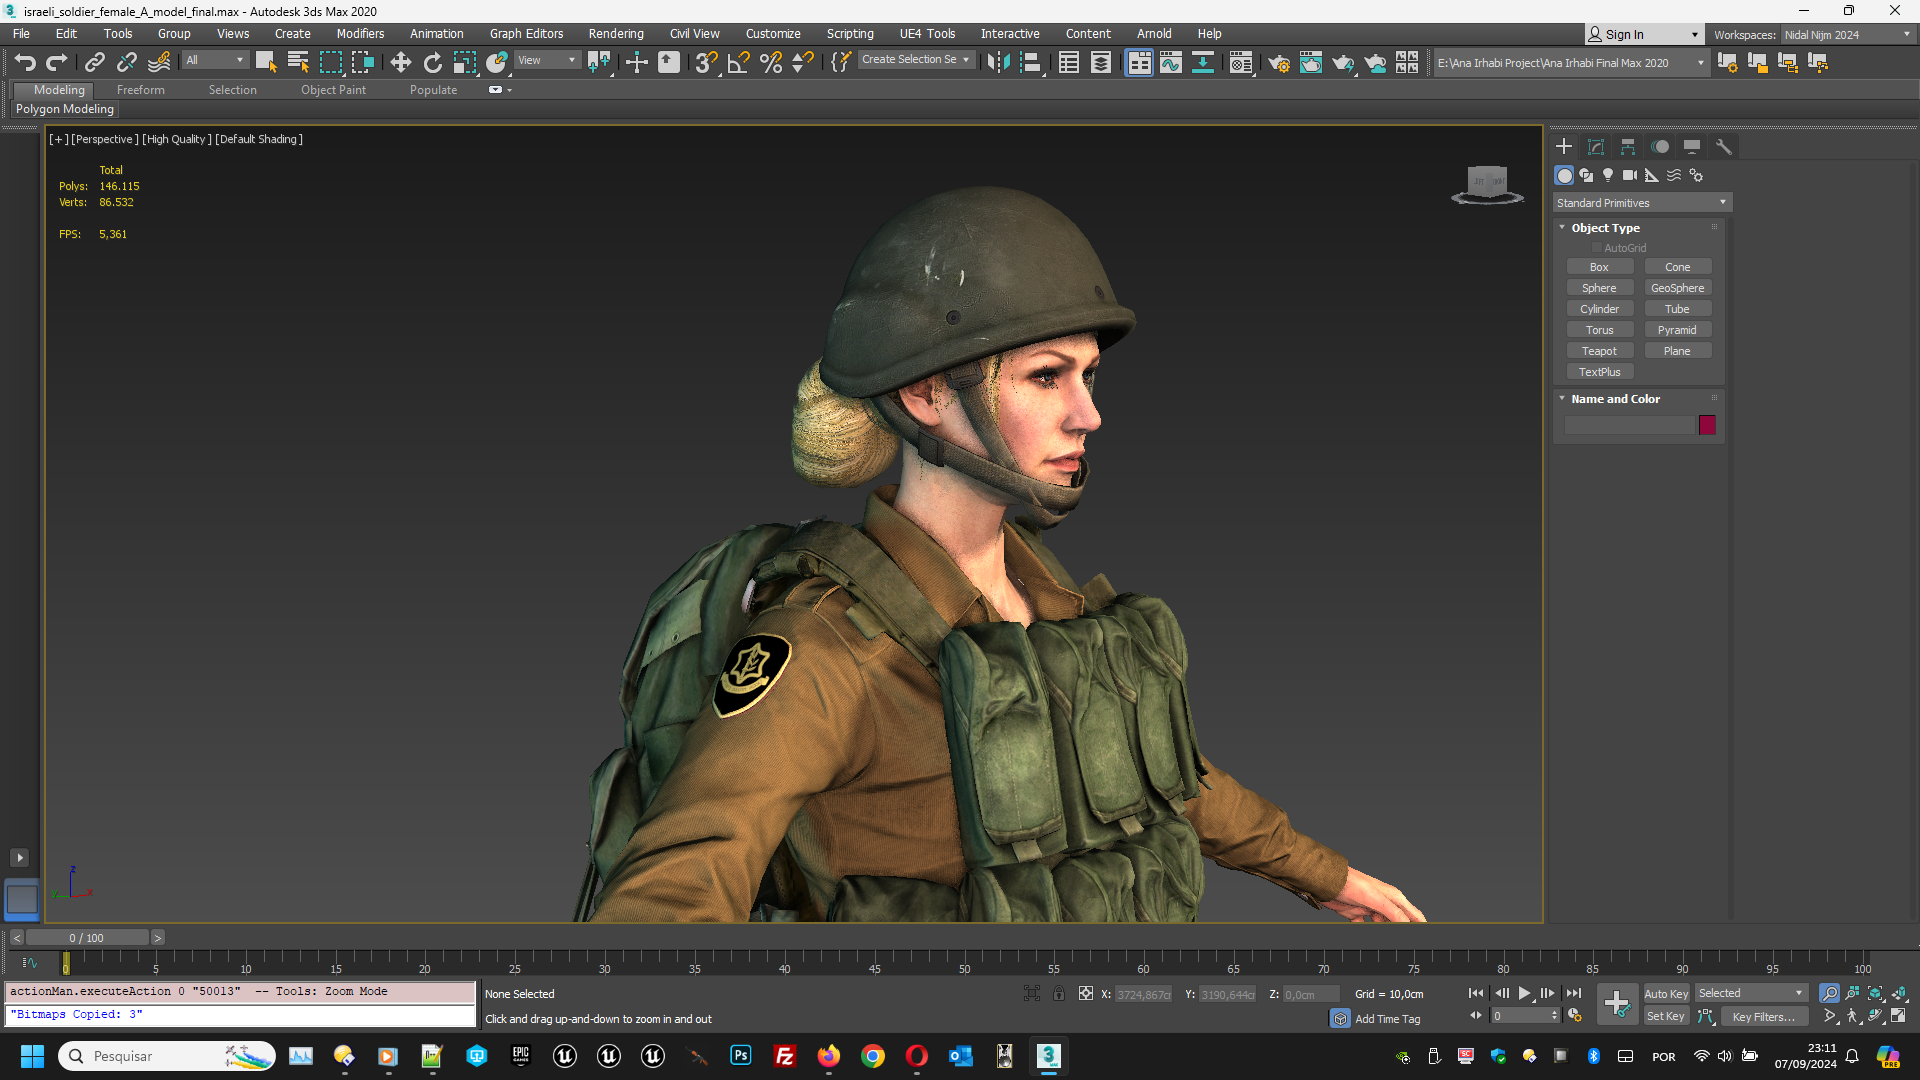Toggle Window/Crossing selection mode
This screenshot has width=1920, height=1080.
(362, 62)
